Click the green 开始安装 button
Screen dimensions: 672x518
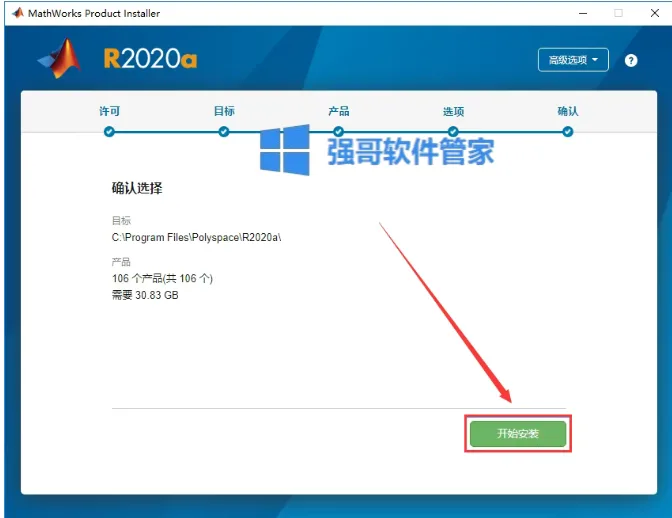pyautogui.click(x=518, y=434)
